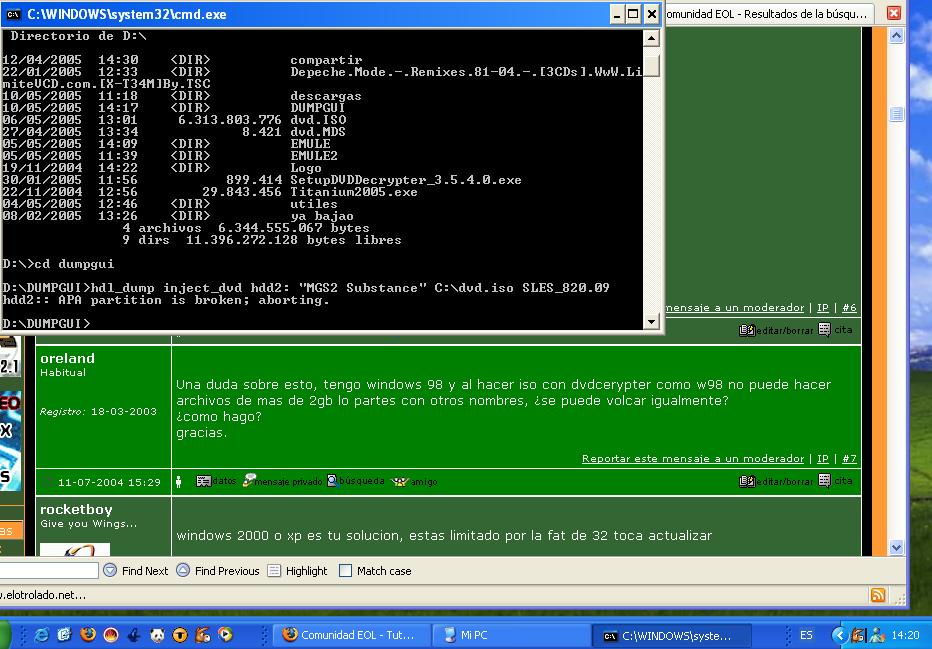Click 'cita' quote icon on post #7
932x649 pixels.
[825, 481]
